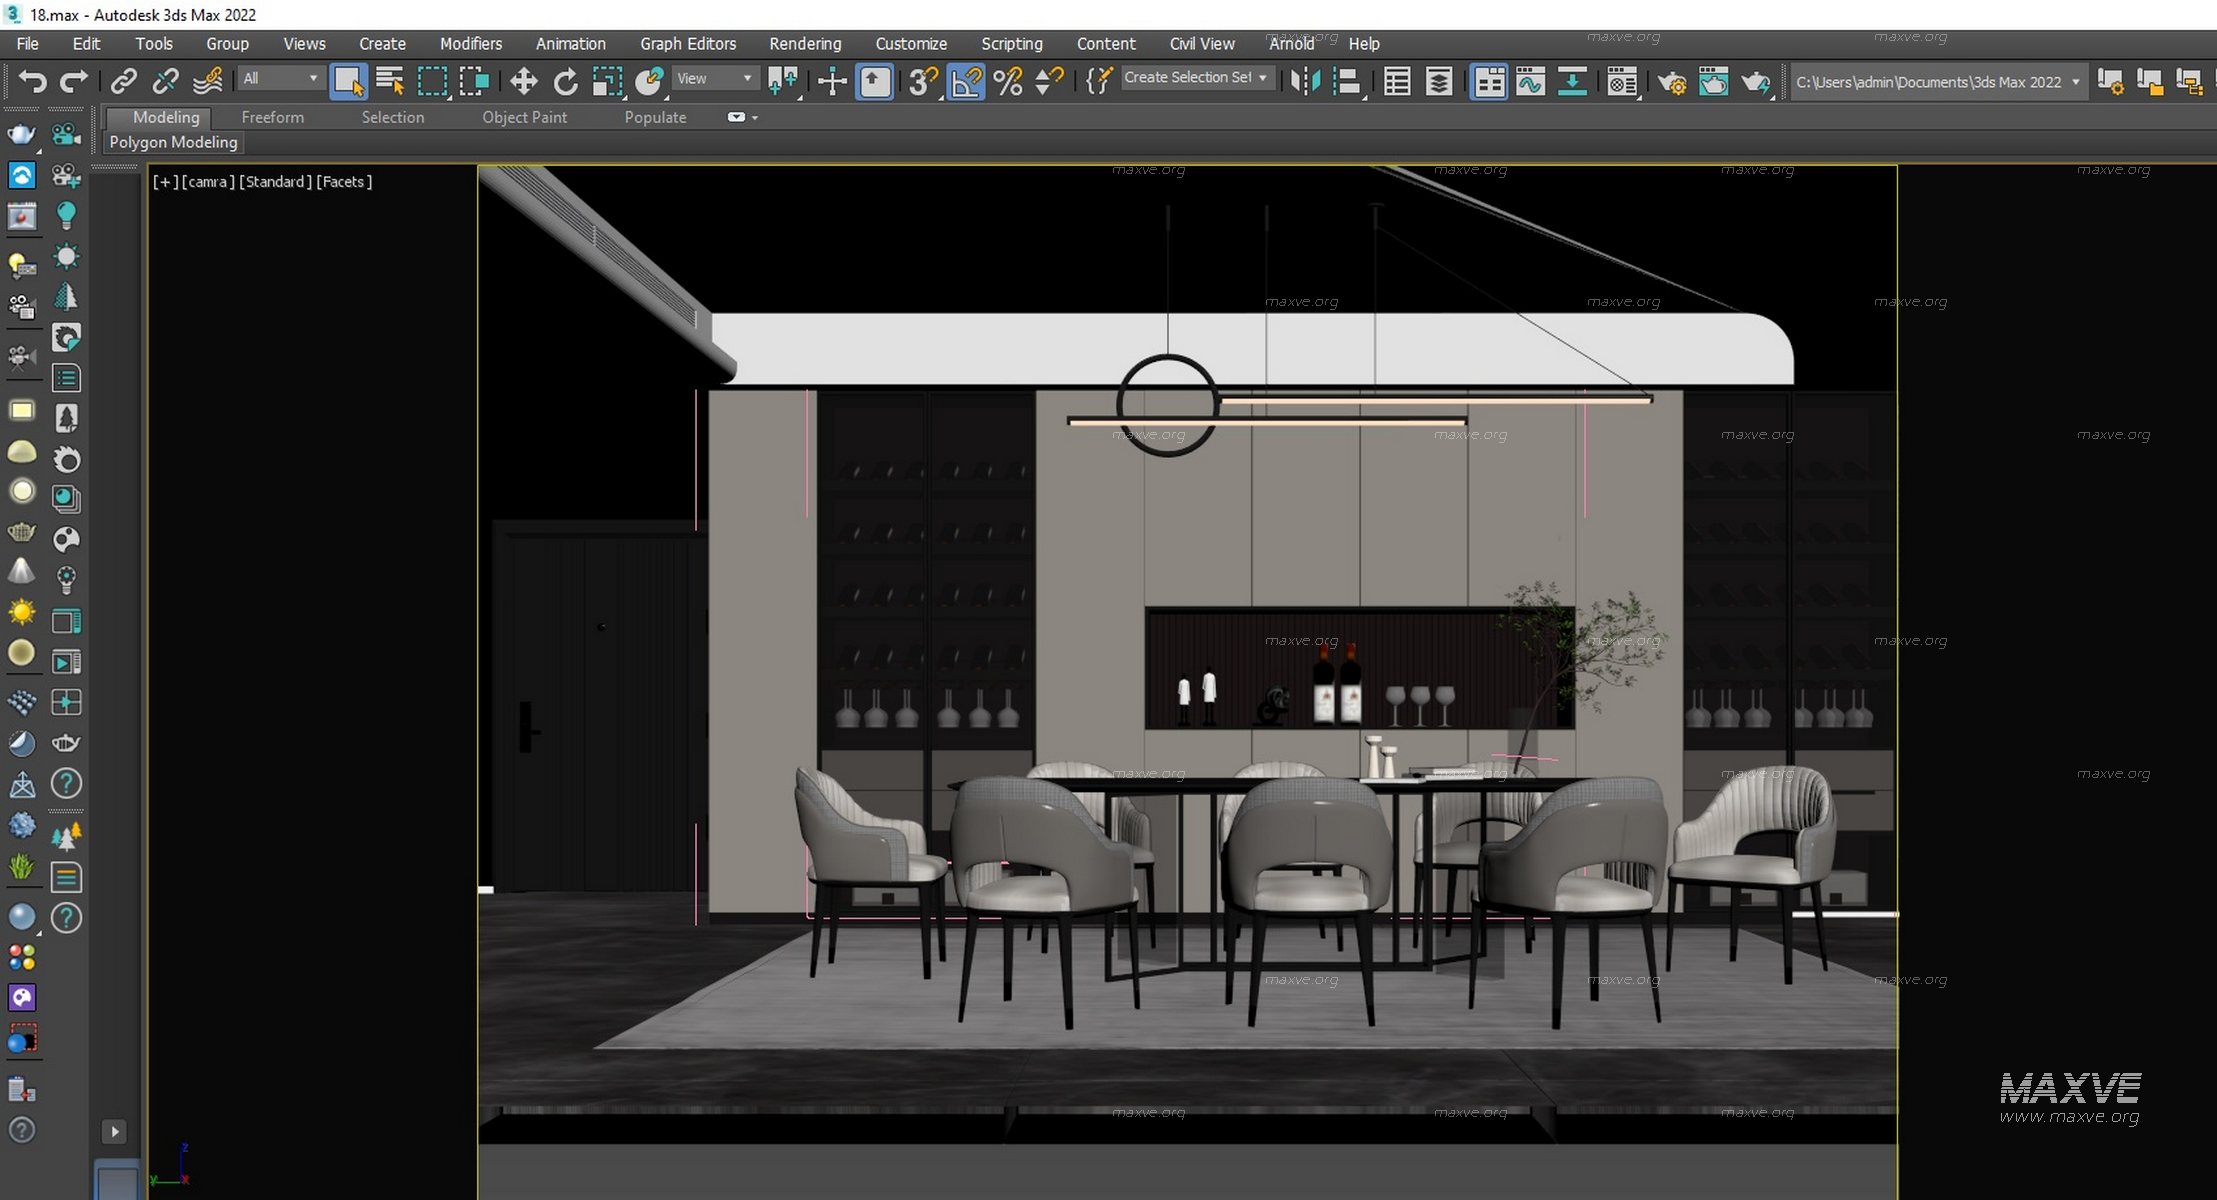
Task: Click the Link objects chain icon
Action: click(123, 81)
